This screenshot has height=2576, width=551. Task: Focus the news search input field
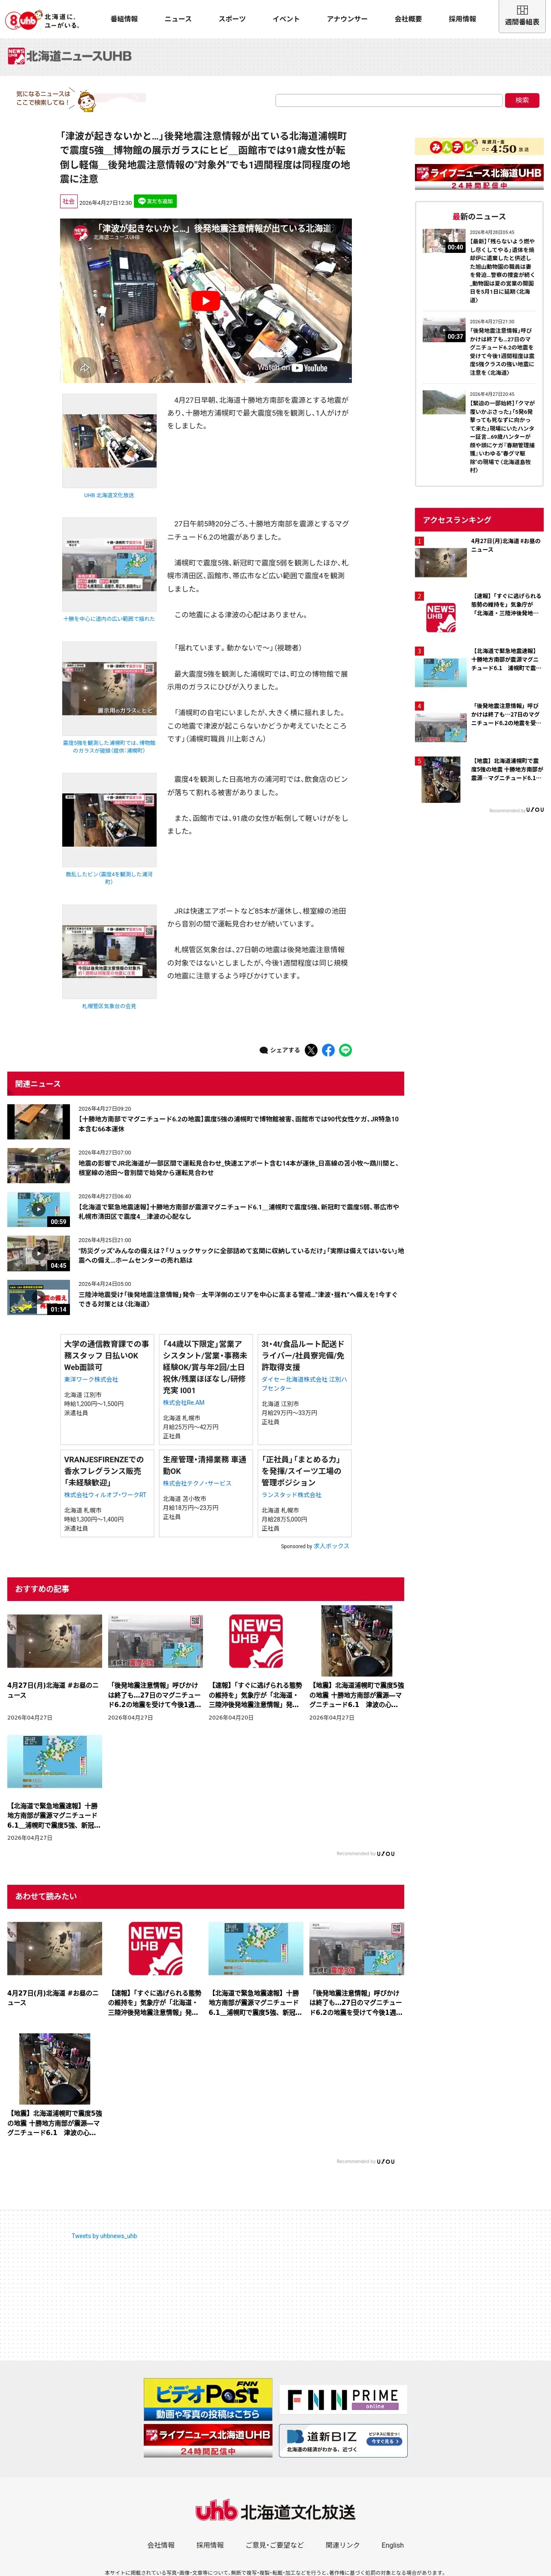[388, 100]
